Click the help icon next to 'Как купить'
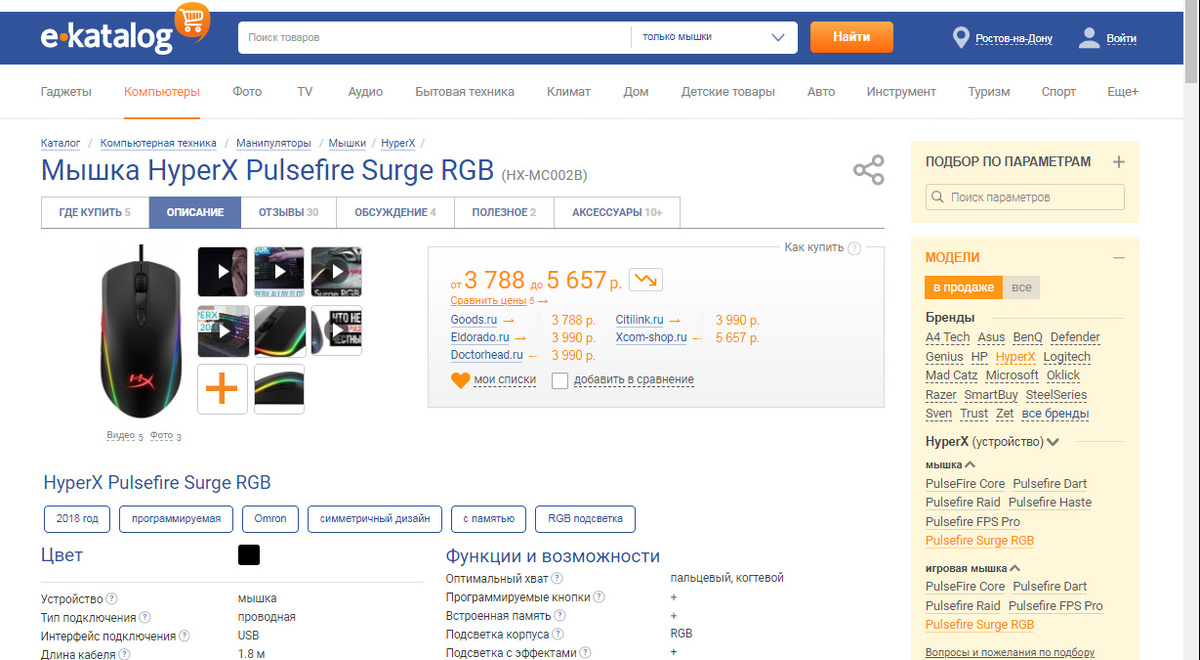Screen dimensions: 1200x660 854,248
